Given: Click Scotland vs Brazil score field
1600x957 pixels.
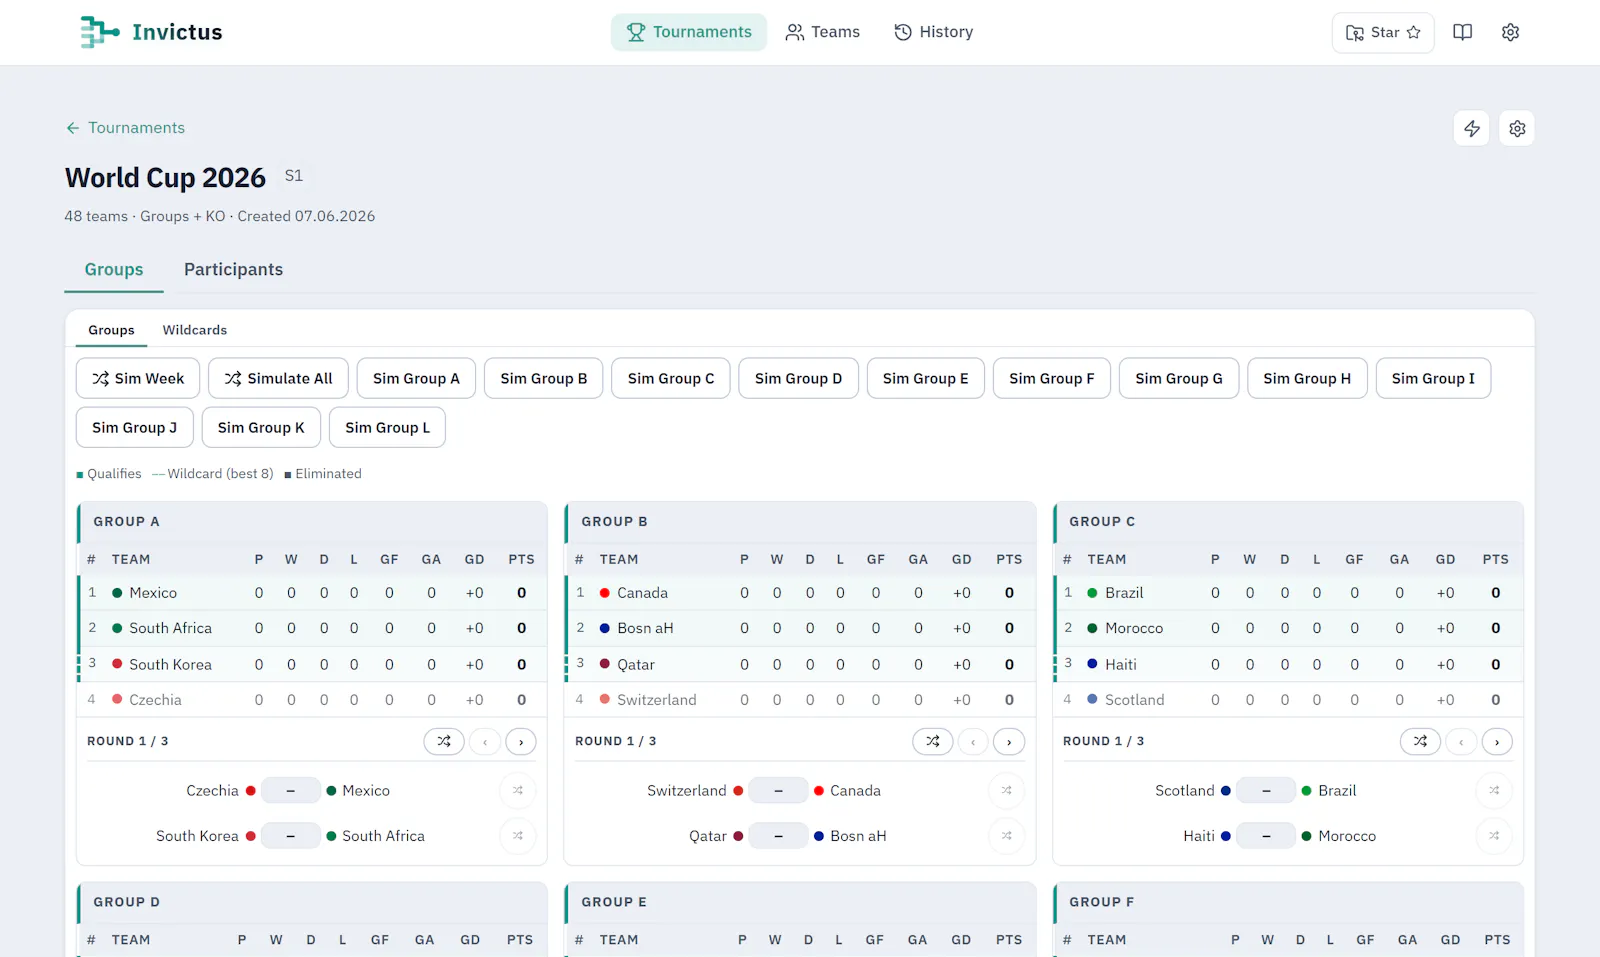Looking at the screenshot, I should tap(1267, 790).
